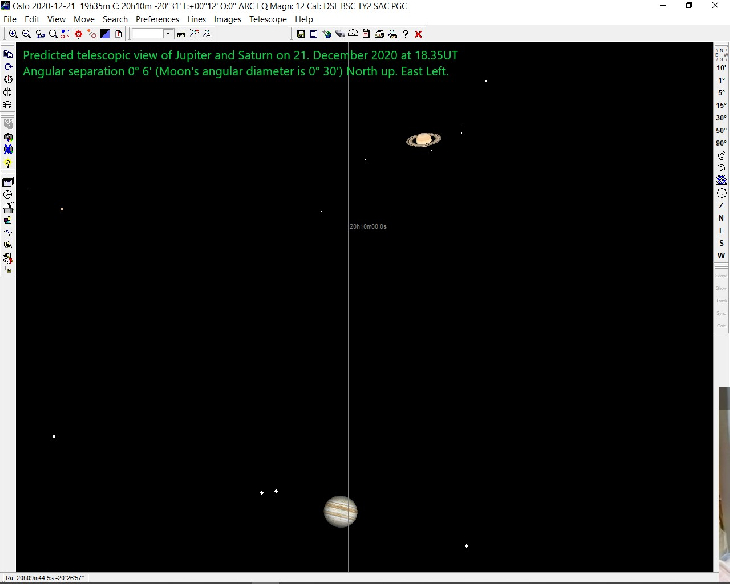Set field of view to 15 degrees

click(721, 105)
